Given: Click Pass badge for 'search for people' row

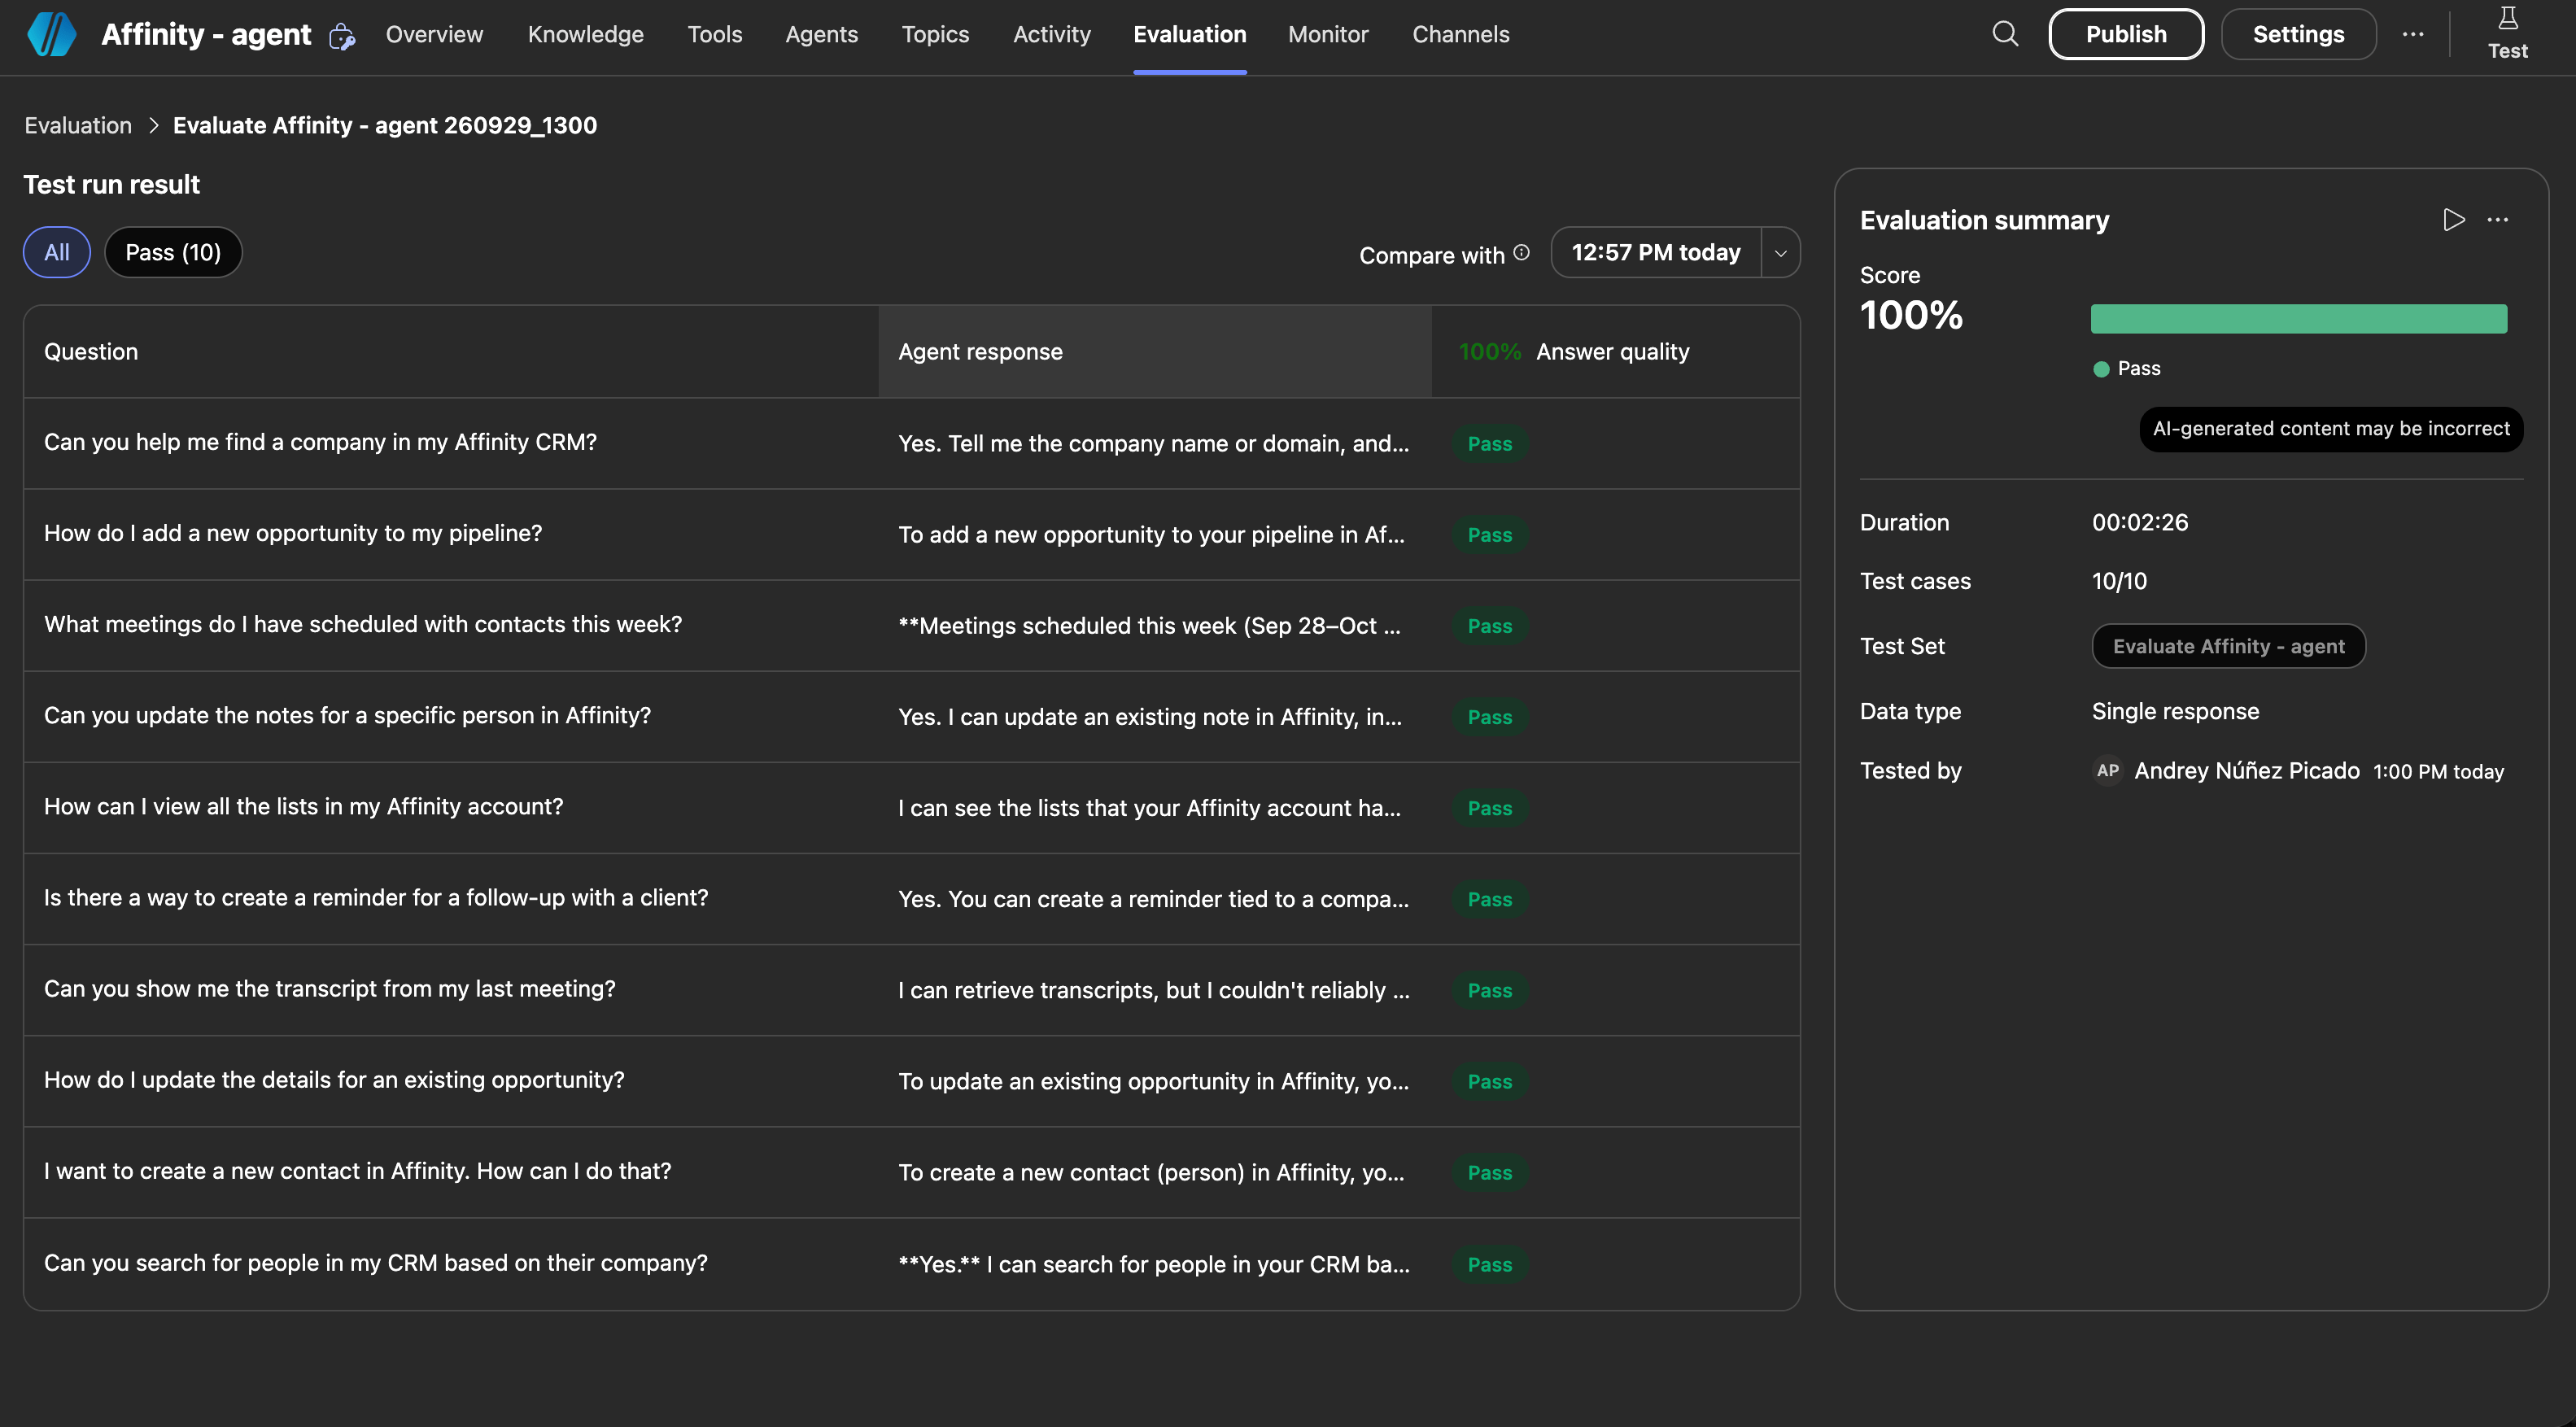Looking at the screenshot, I should (x=1489, y=1264).
